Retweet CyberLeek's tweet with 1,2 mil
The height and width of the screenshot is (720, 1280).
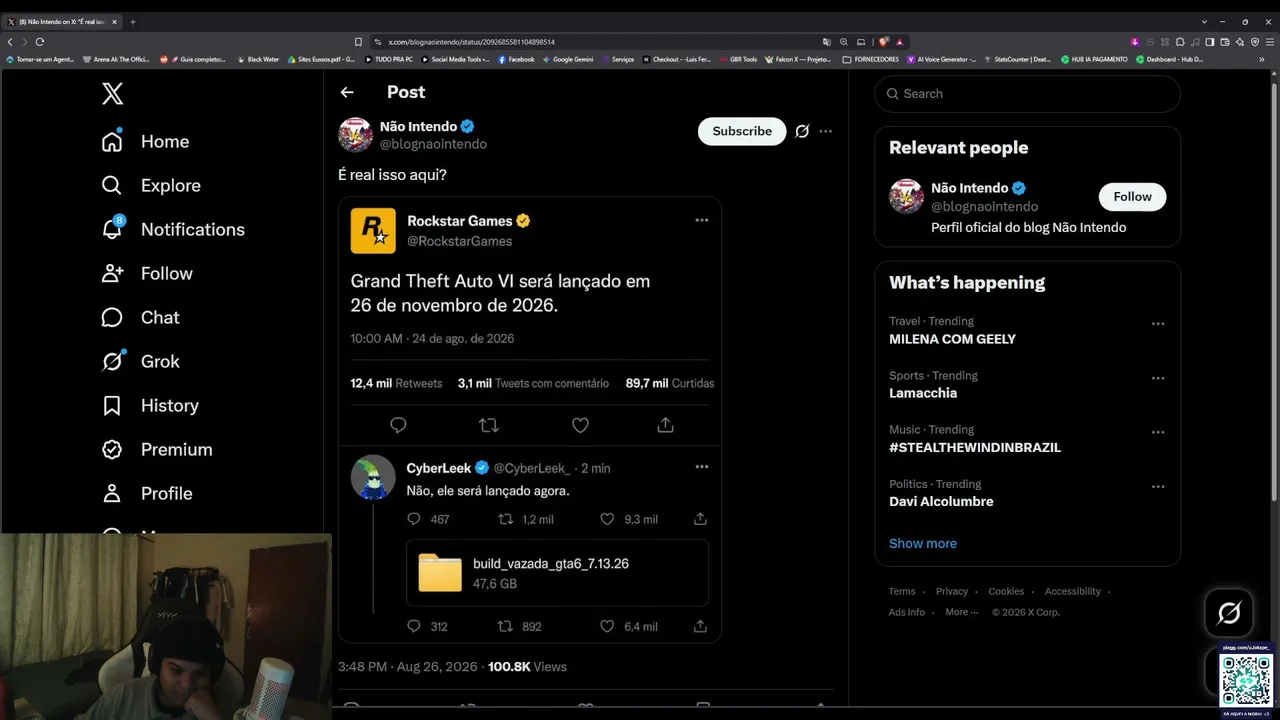click(506, 519)
